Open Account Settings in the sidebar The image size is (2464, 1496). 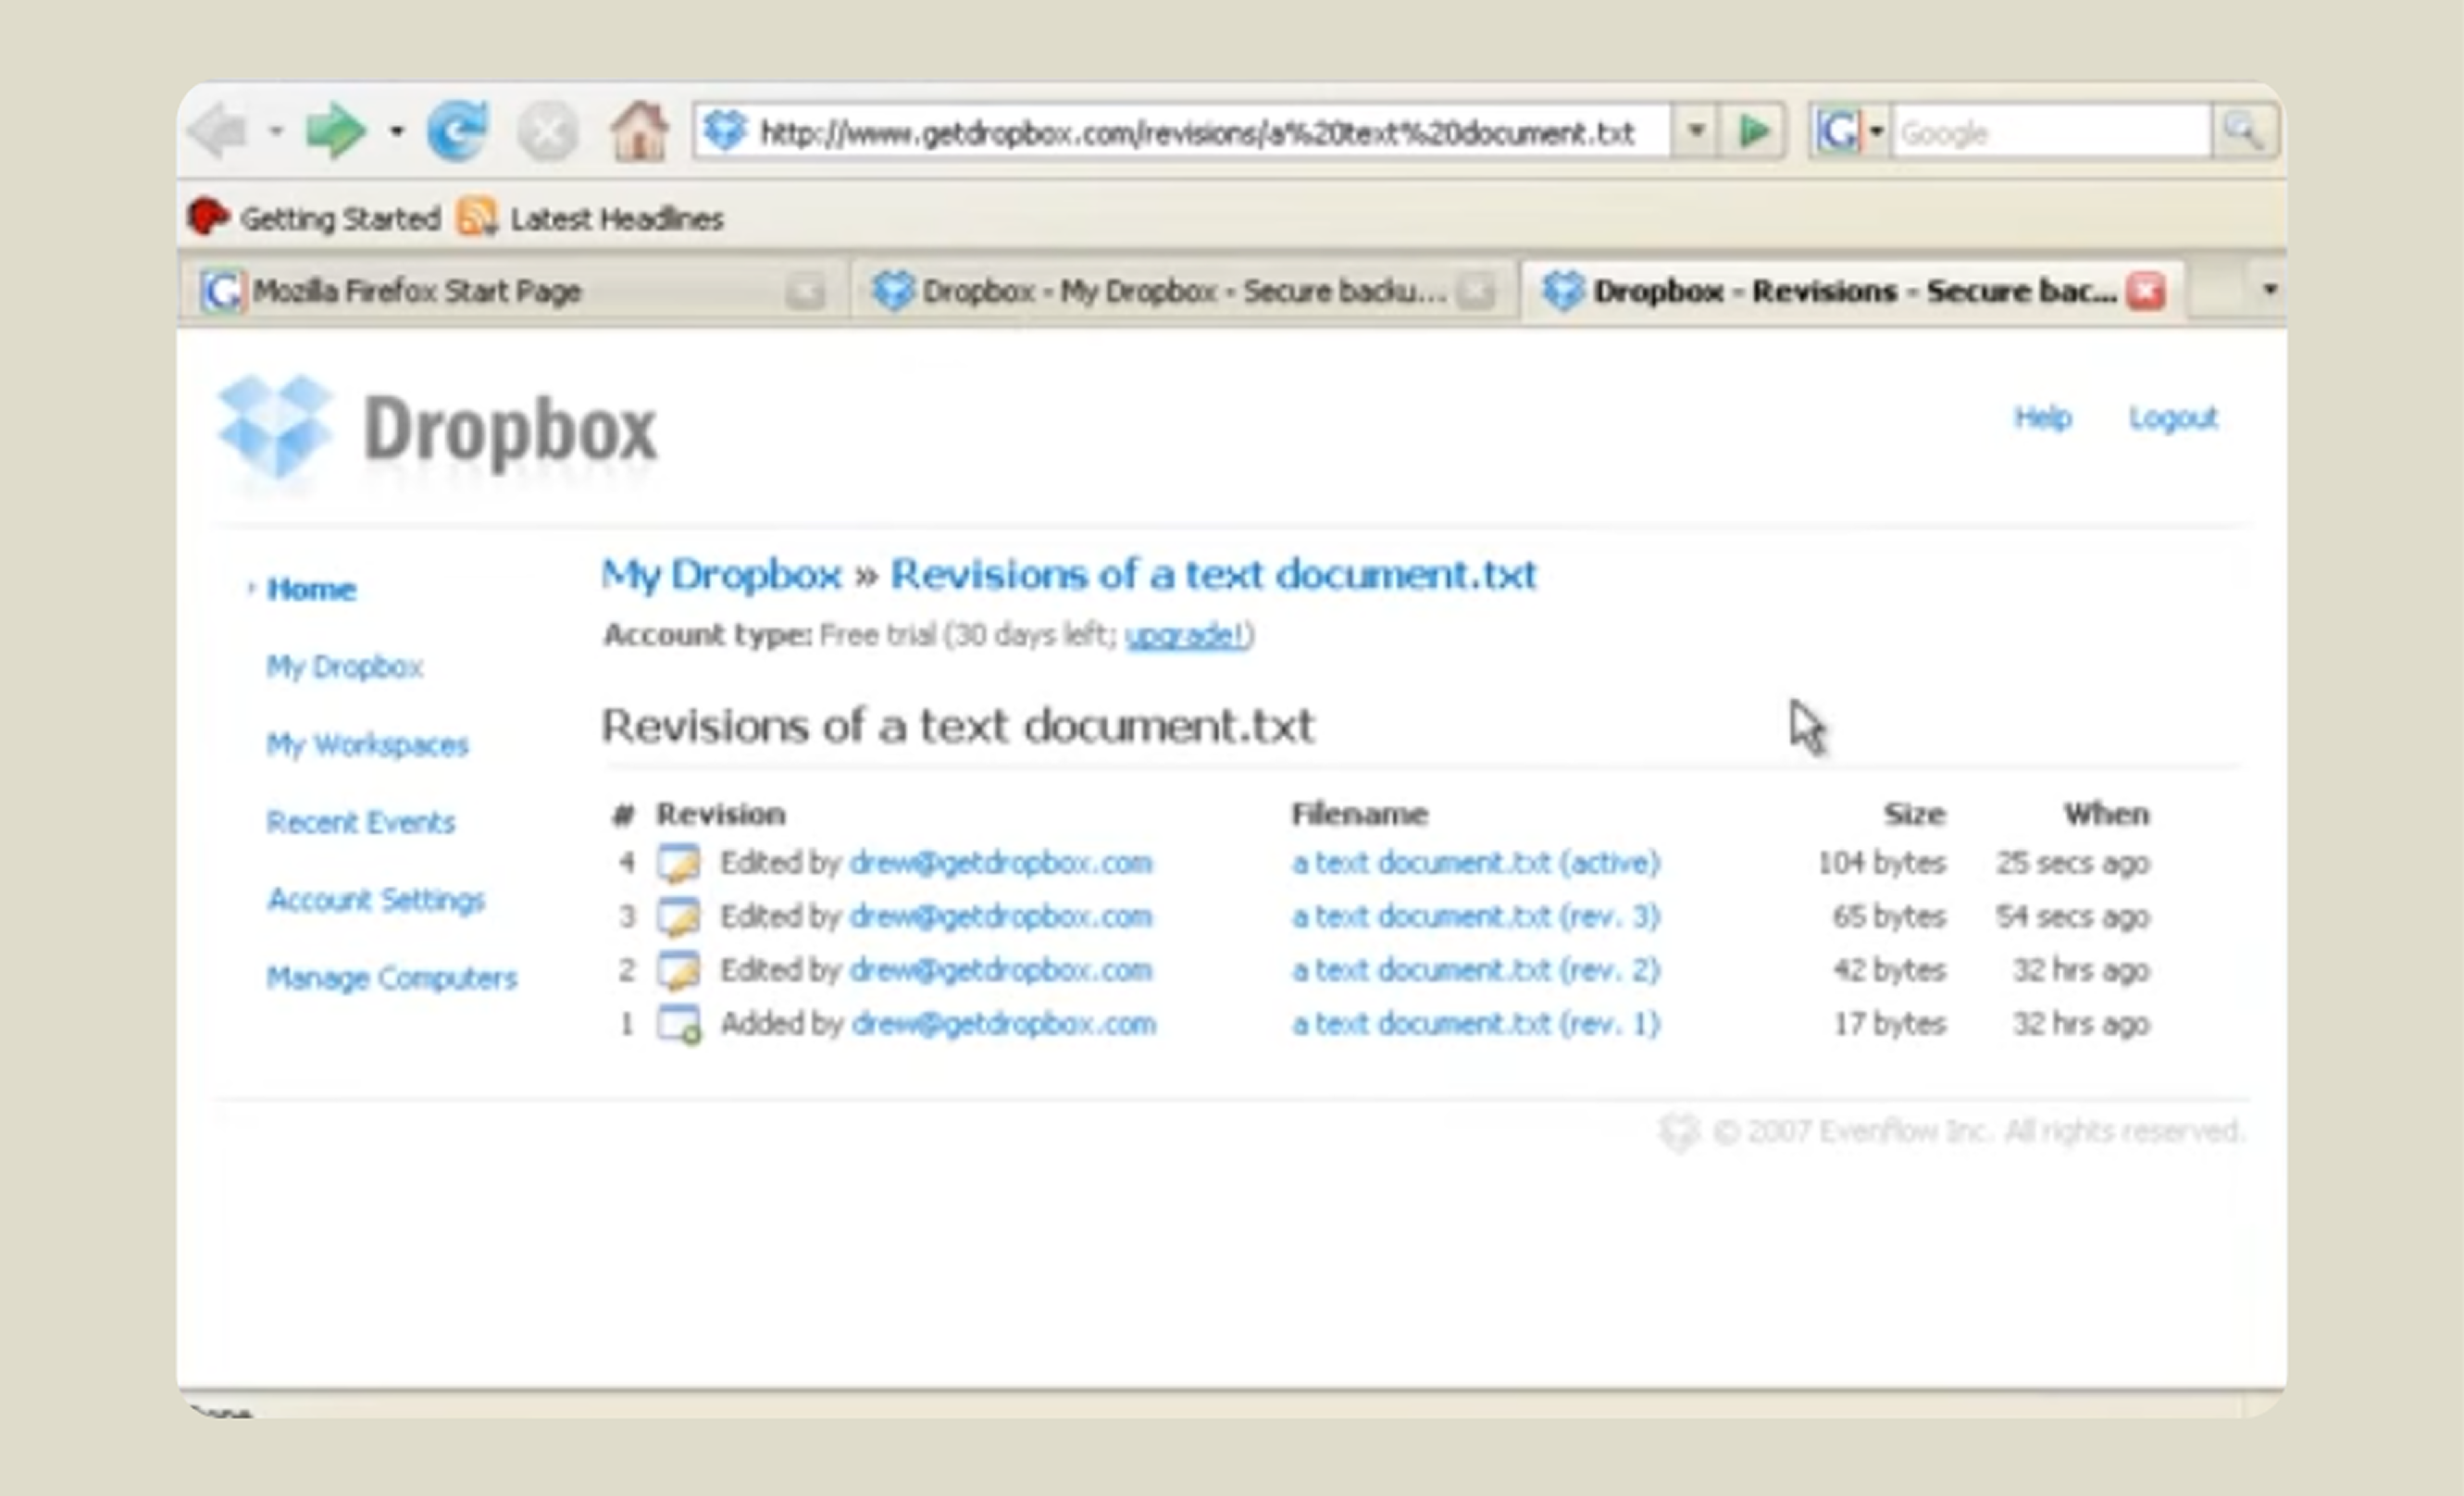(375, 900)
